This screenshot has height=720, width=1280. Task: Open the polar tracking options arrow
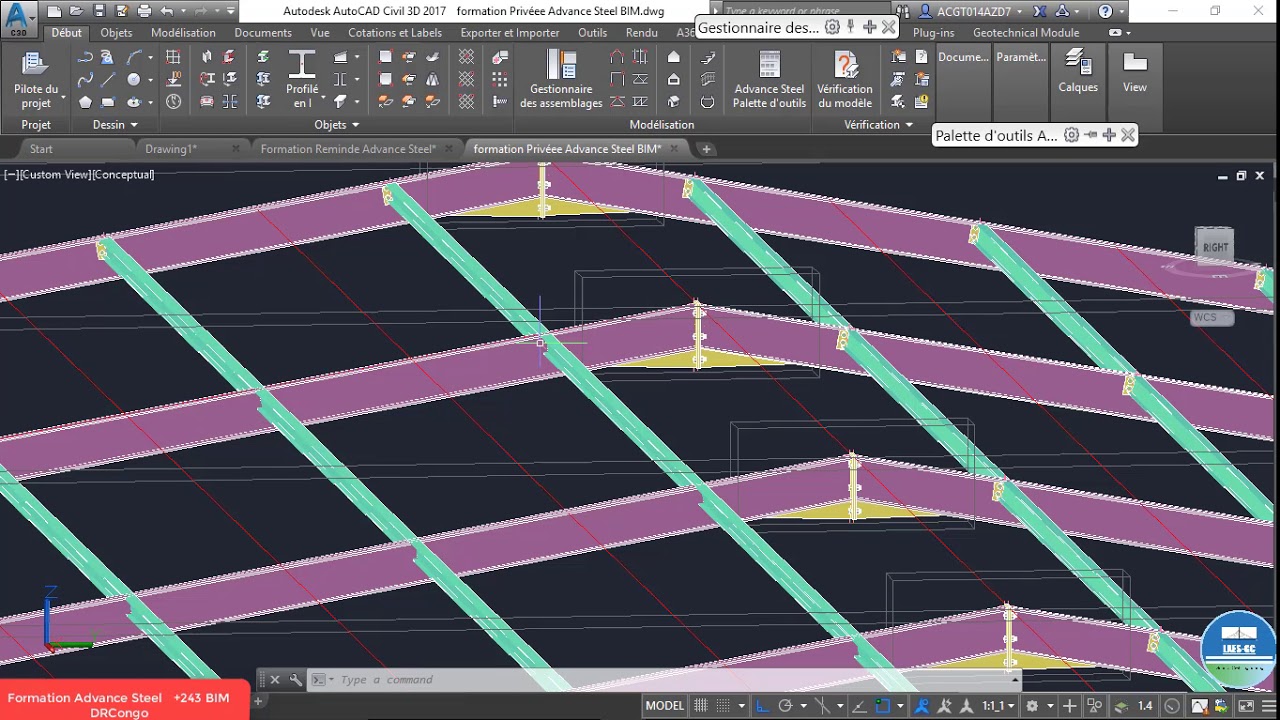[x=802, y=705]
